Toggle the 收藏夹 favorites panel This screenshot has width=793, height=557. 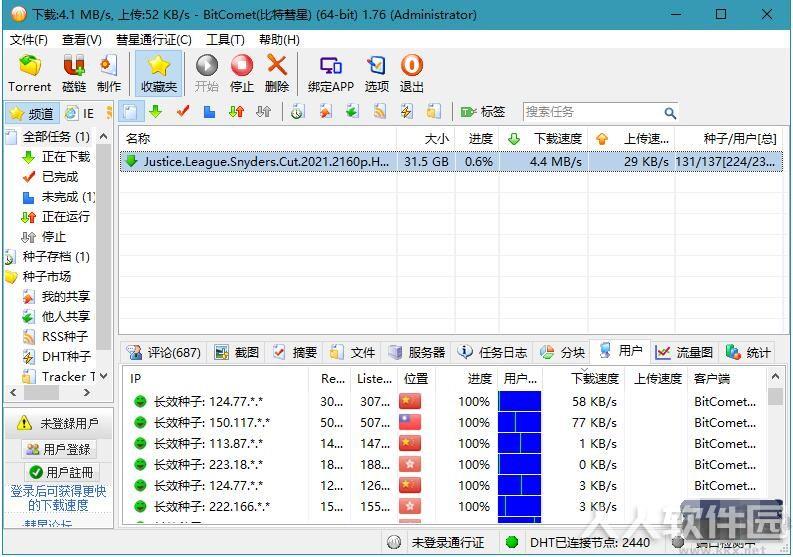pyautogui.click(x=158, y=74)
